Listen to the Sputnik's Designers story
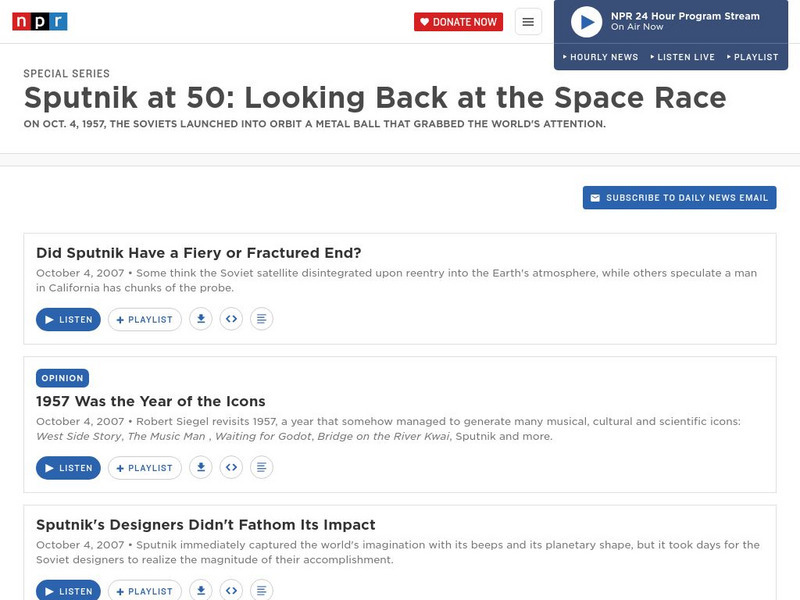This screenshot has height=600, width=800. (x=68, y=590)
